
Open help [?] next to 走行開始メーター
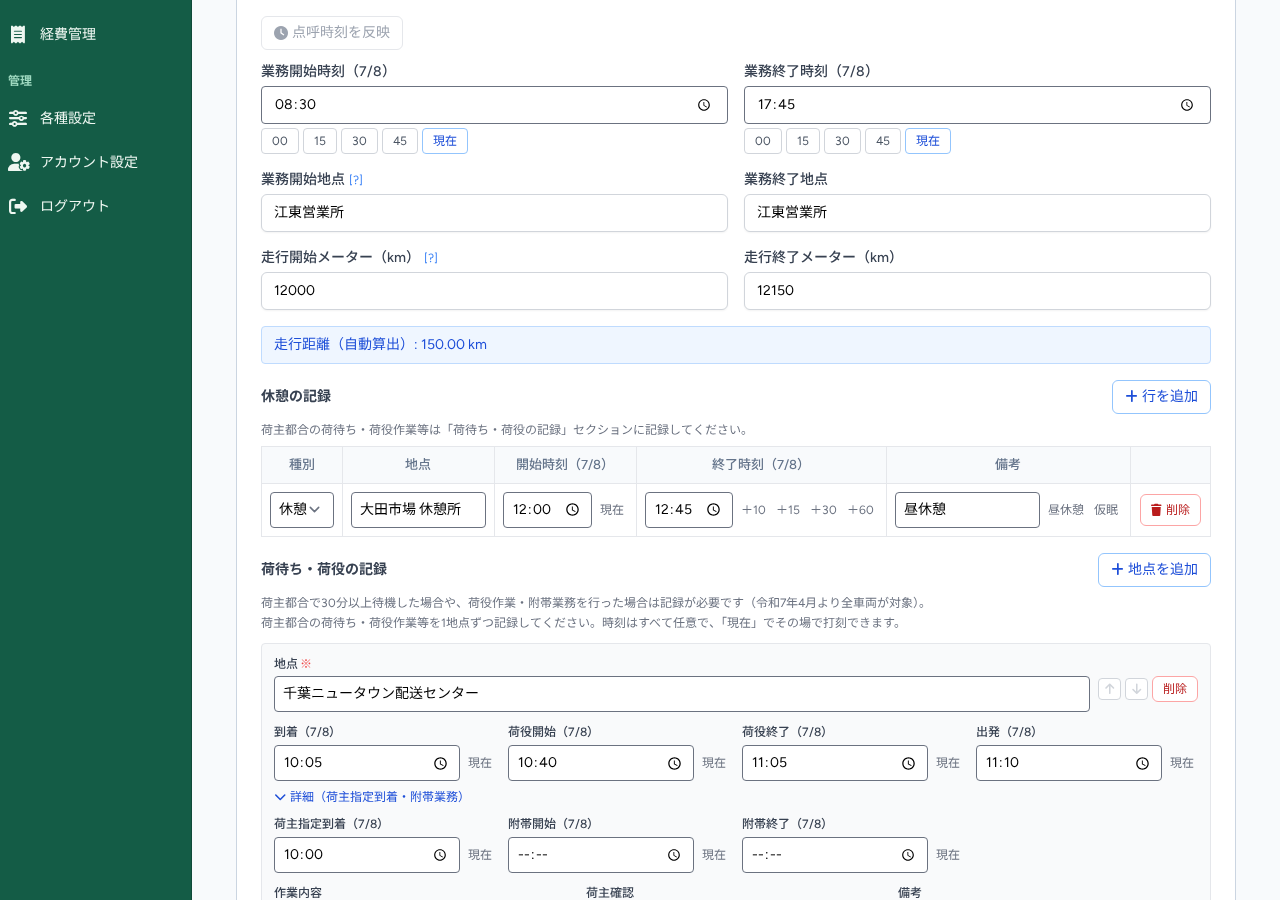pyautogui.click(x=431, y=258)
